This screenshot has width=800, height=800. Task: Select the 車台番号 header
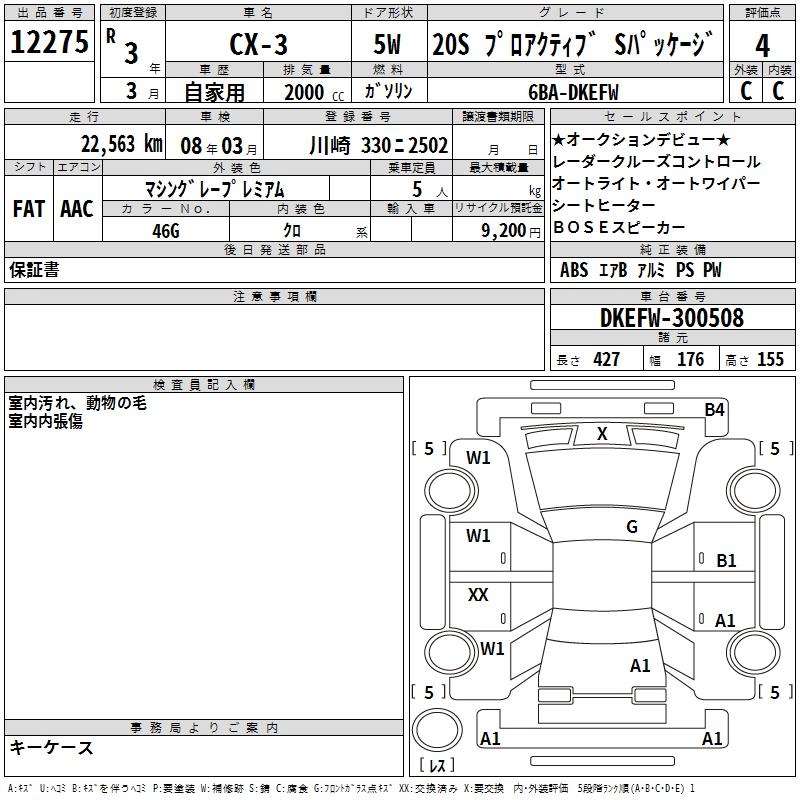[672, 296]
